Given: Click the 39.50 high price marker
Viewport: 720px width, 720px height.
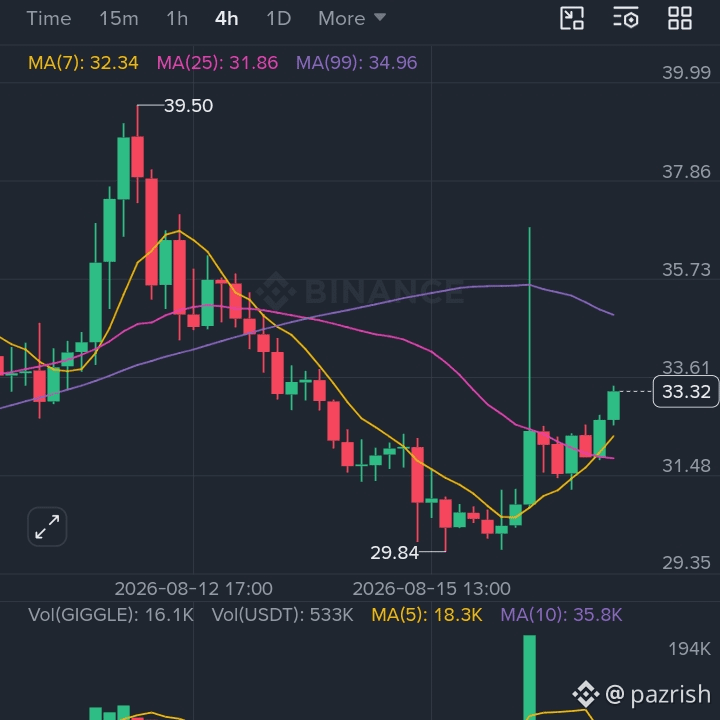Looking at the screenshot, I should 188,106.
